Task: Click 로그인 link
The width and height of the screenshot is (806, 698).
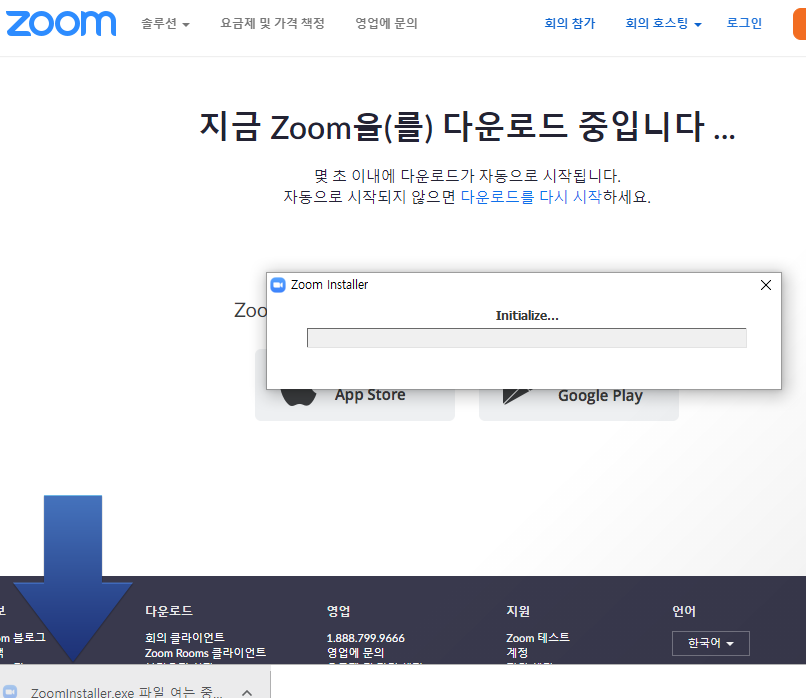Action: pos(744,23)
